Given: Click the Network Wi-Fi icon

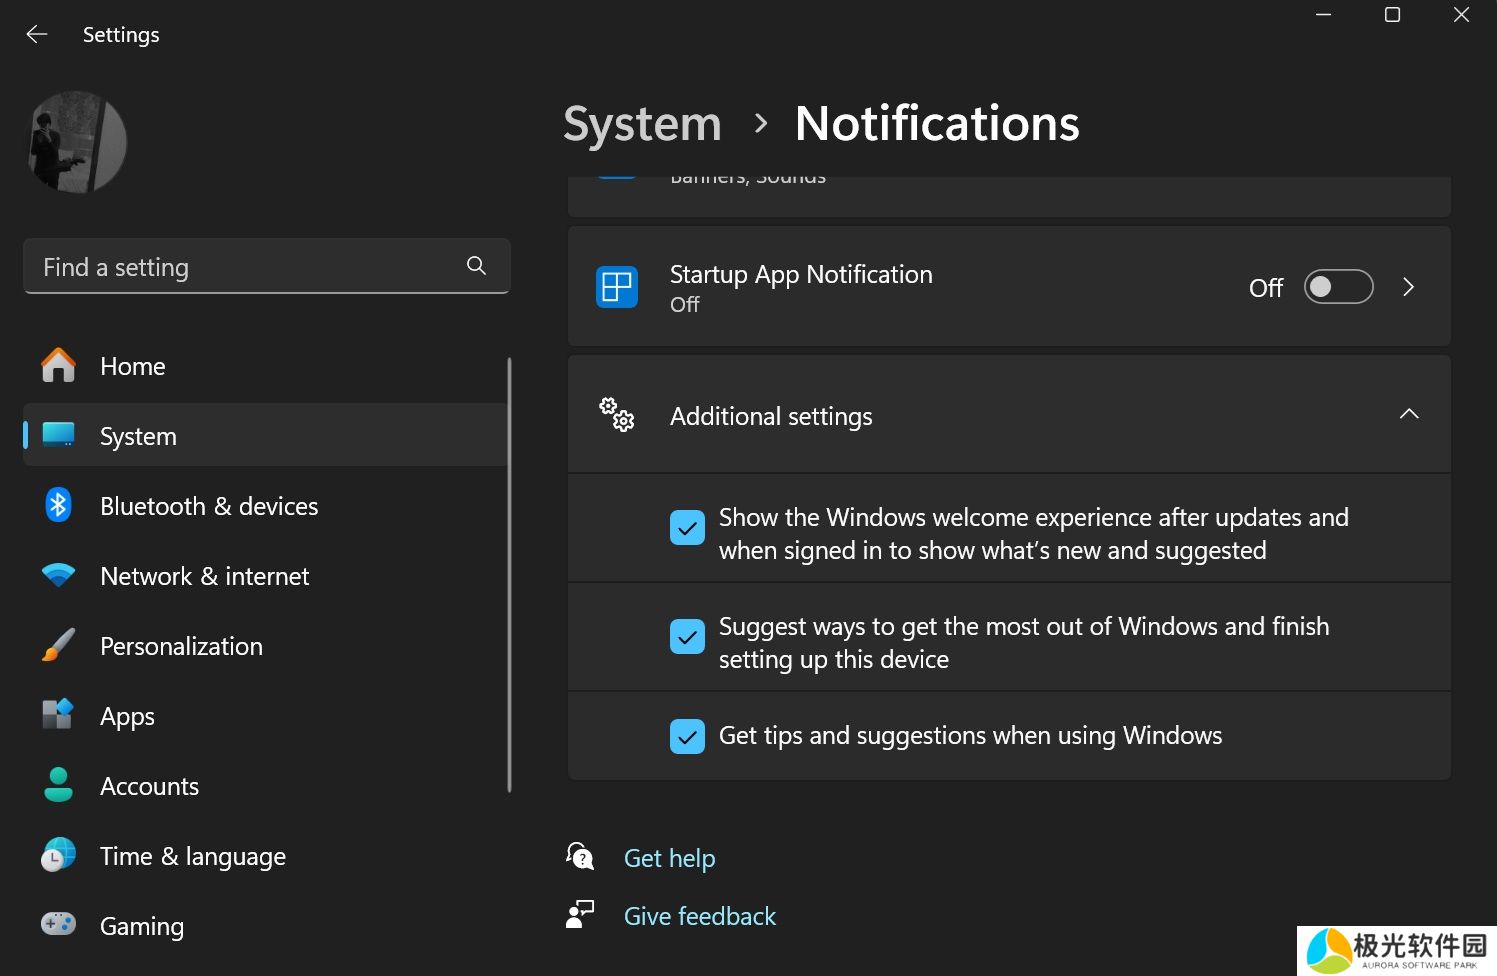Looking at the screenshot, I should (x=58, y=576).
